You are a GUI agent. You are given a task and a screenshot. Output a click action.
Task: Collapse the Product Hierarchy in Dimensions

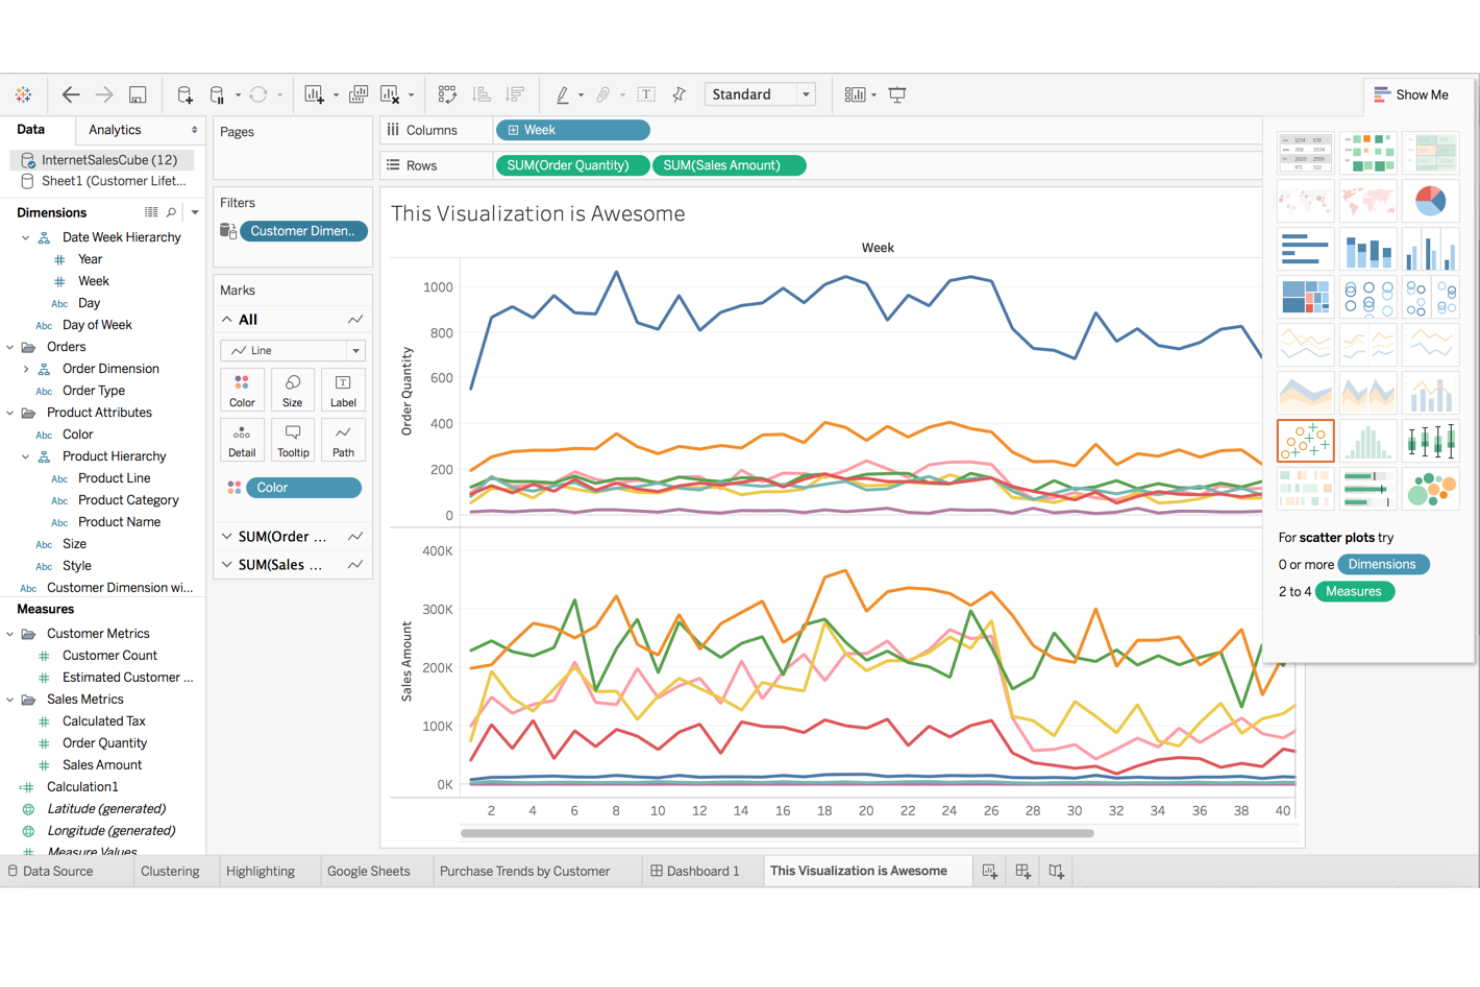[x=26, y=456]
